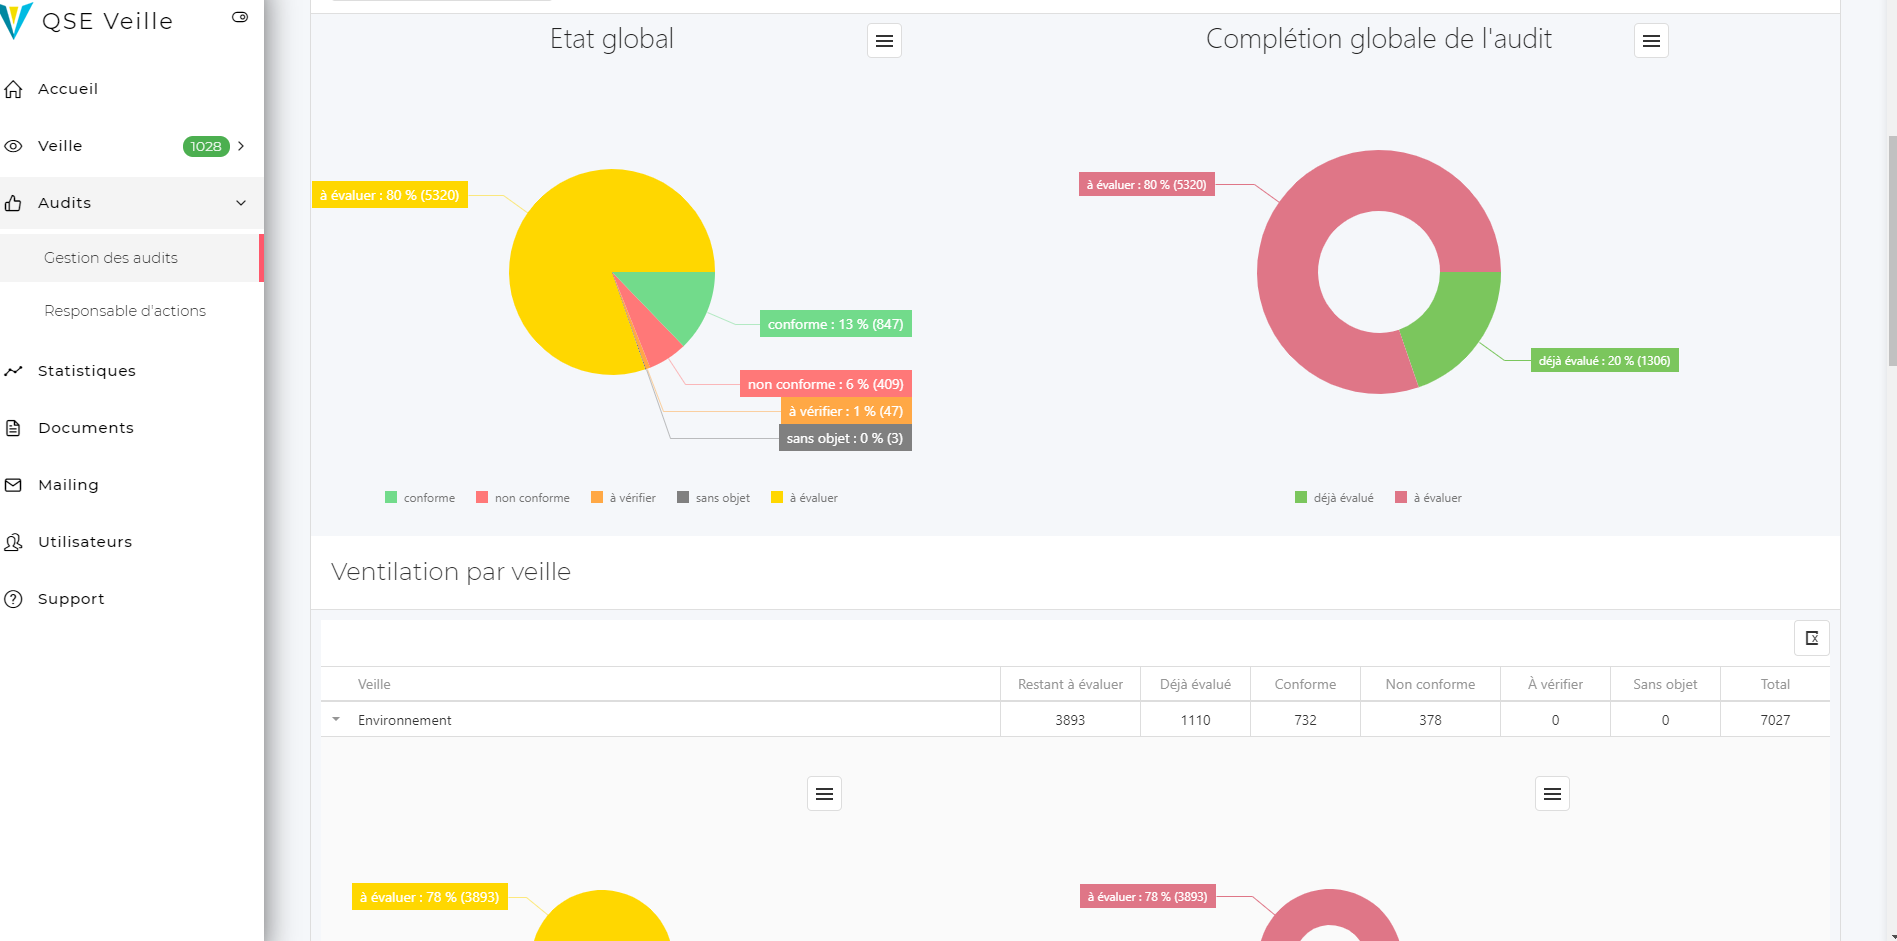This screenshot has height=941, width=1897.
Task: Click the Déjà évalué column header
Action: coord(1195,684)
